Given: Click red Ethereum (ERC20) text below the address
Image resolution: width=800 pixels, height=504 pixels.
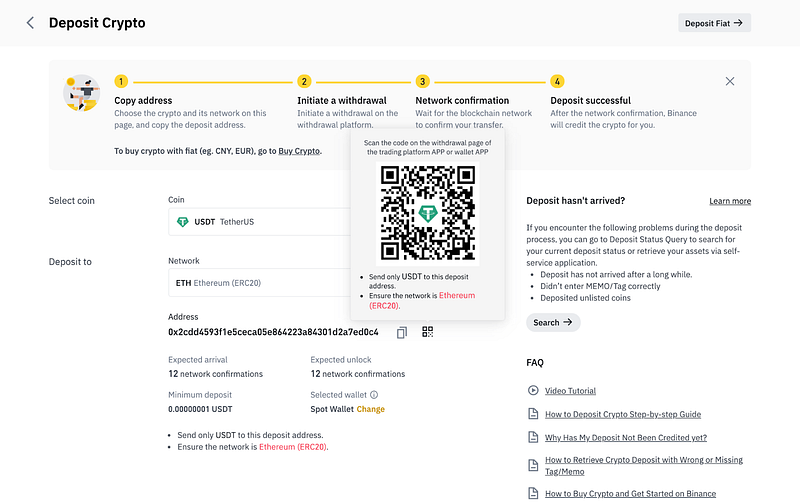Looking at the screenshot, I should pyautogui.click(x=293, y=447).
